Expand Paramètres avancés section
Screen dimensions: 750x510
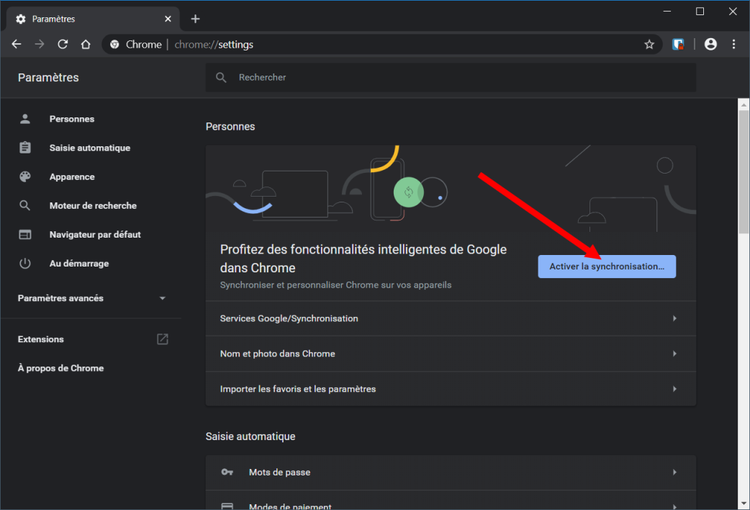[x=92, y=298]
